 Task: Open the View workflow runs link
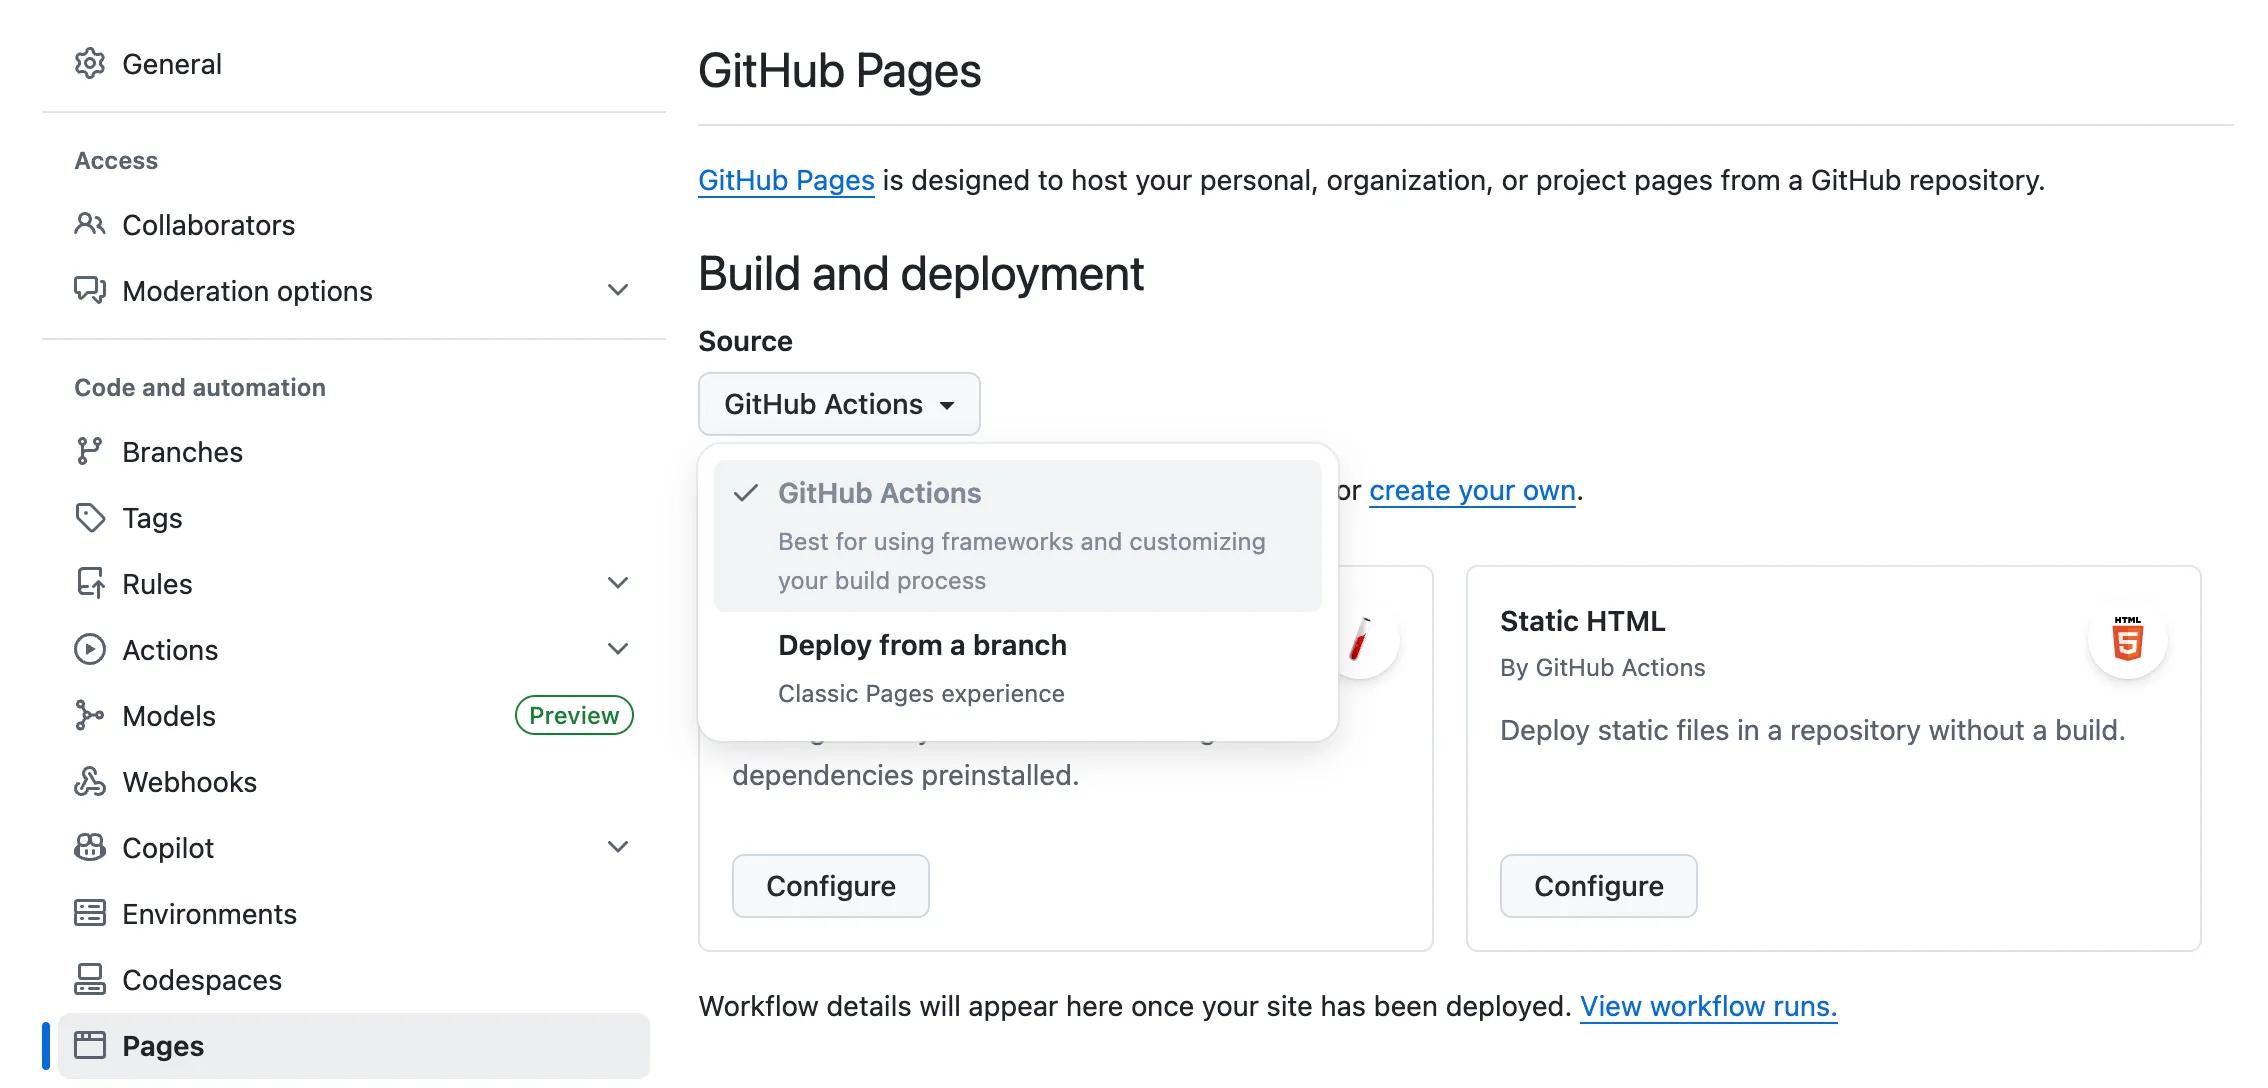click(x=1708, y=1006)
